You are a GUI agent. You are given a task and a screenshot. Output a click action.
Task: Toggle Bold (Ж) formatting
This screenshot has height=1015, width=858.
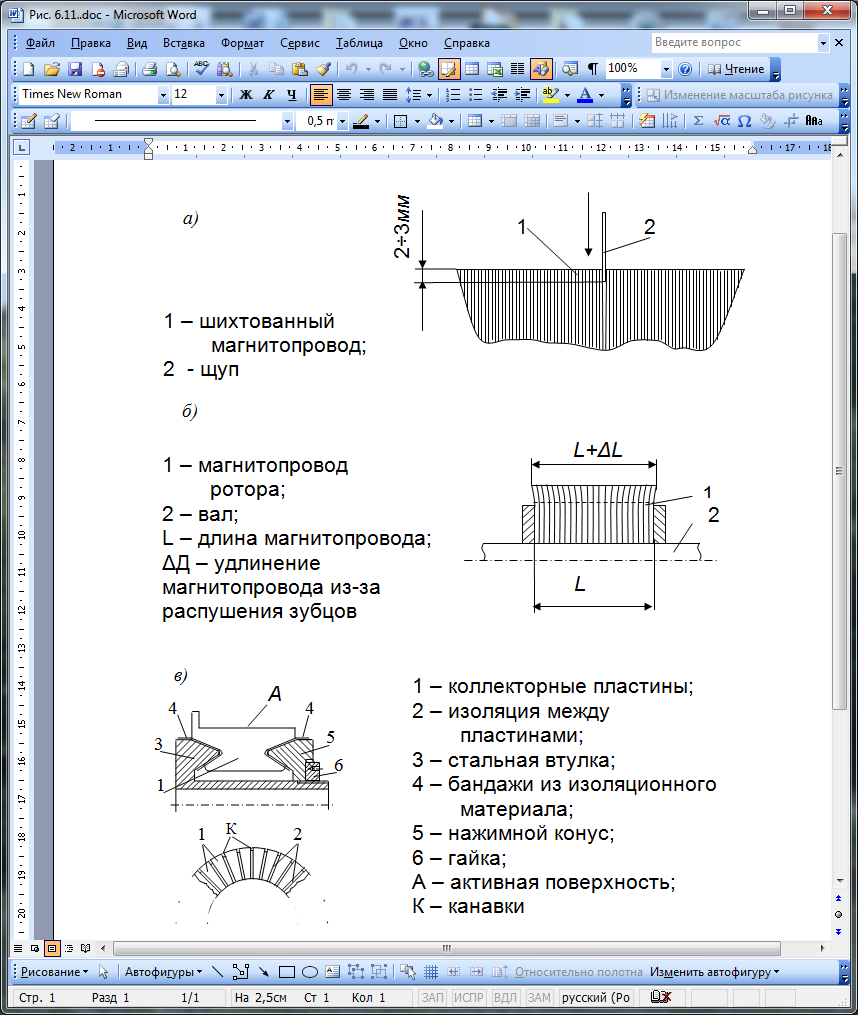(246, 95)
